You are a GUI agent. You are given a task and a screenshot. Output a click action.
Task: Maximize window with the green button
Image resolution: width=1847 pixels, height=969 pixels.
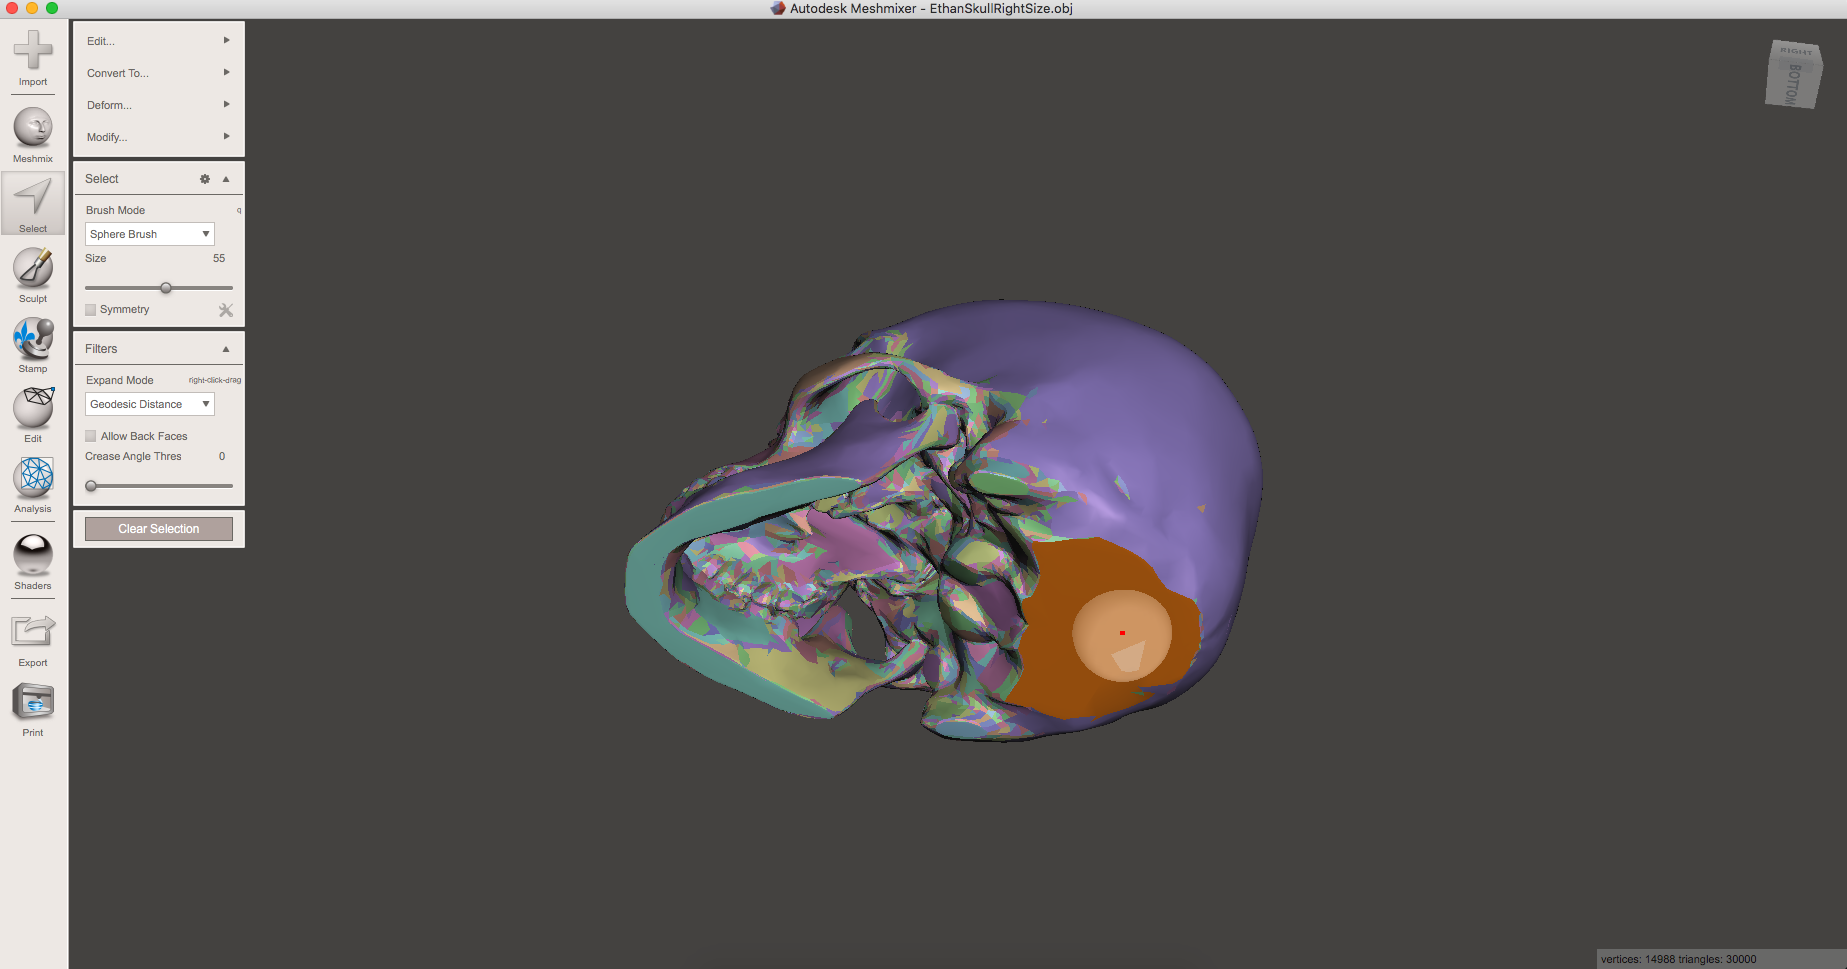coord(52,8)
